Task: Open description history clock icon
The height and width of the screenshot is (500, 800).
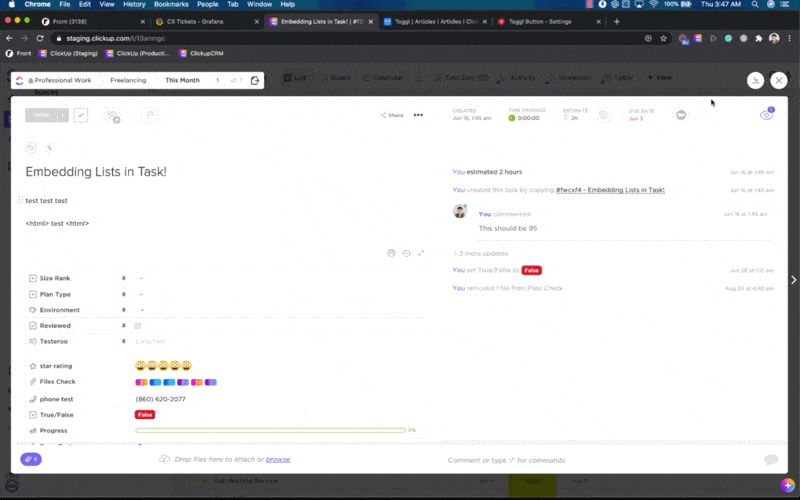Action: pyautogui.click(x=406, y=253)
